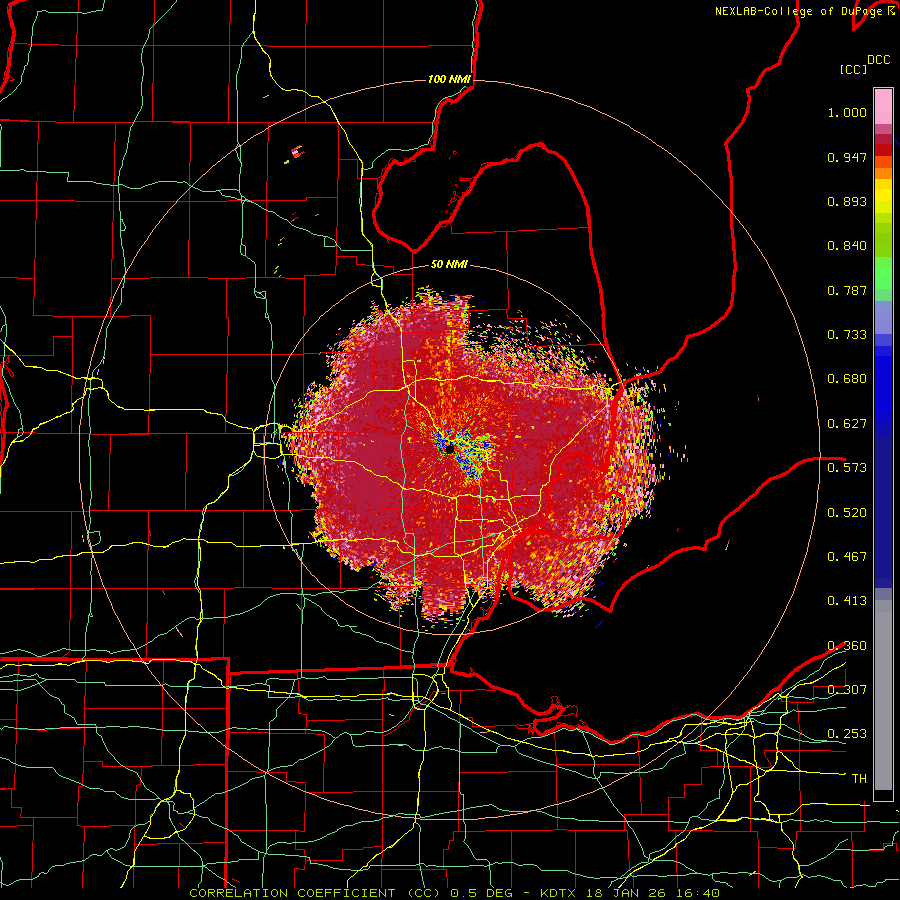Click the 0.733 scale value

click(847, 335)
